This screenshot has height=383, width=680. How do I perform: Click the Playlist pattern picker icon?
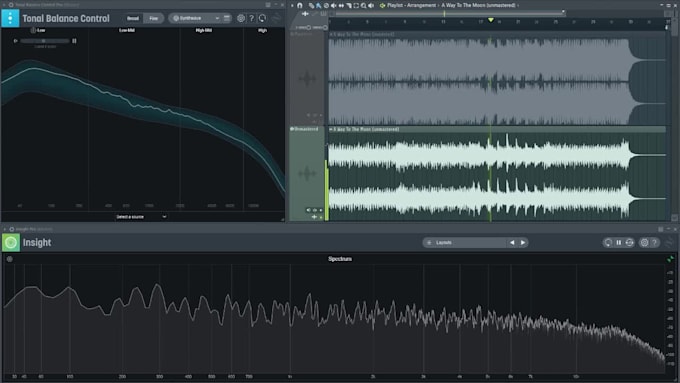[382, 6]
